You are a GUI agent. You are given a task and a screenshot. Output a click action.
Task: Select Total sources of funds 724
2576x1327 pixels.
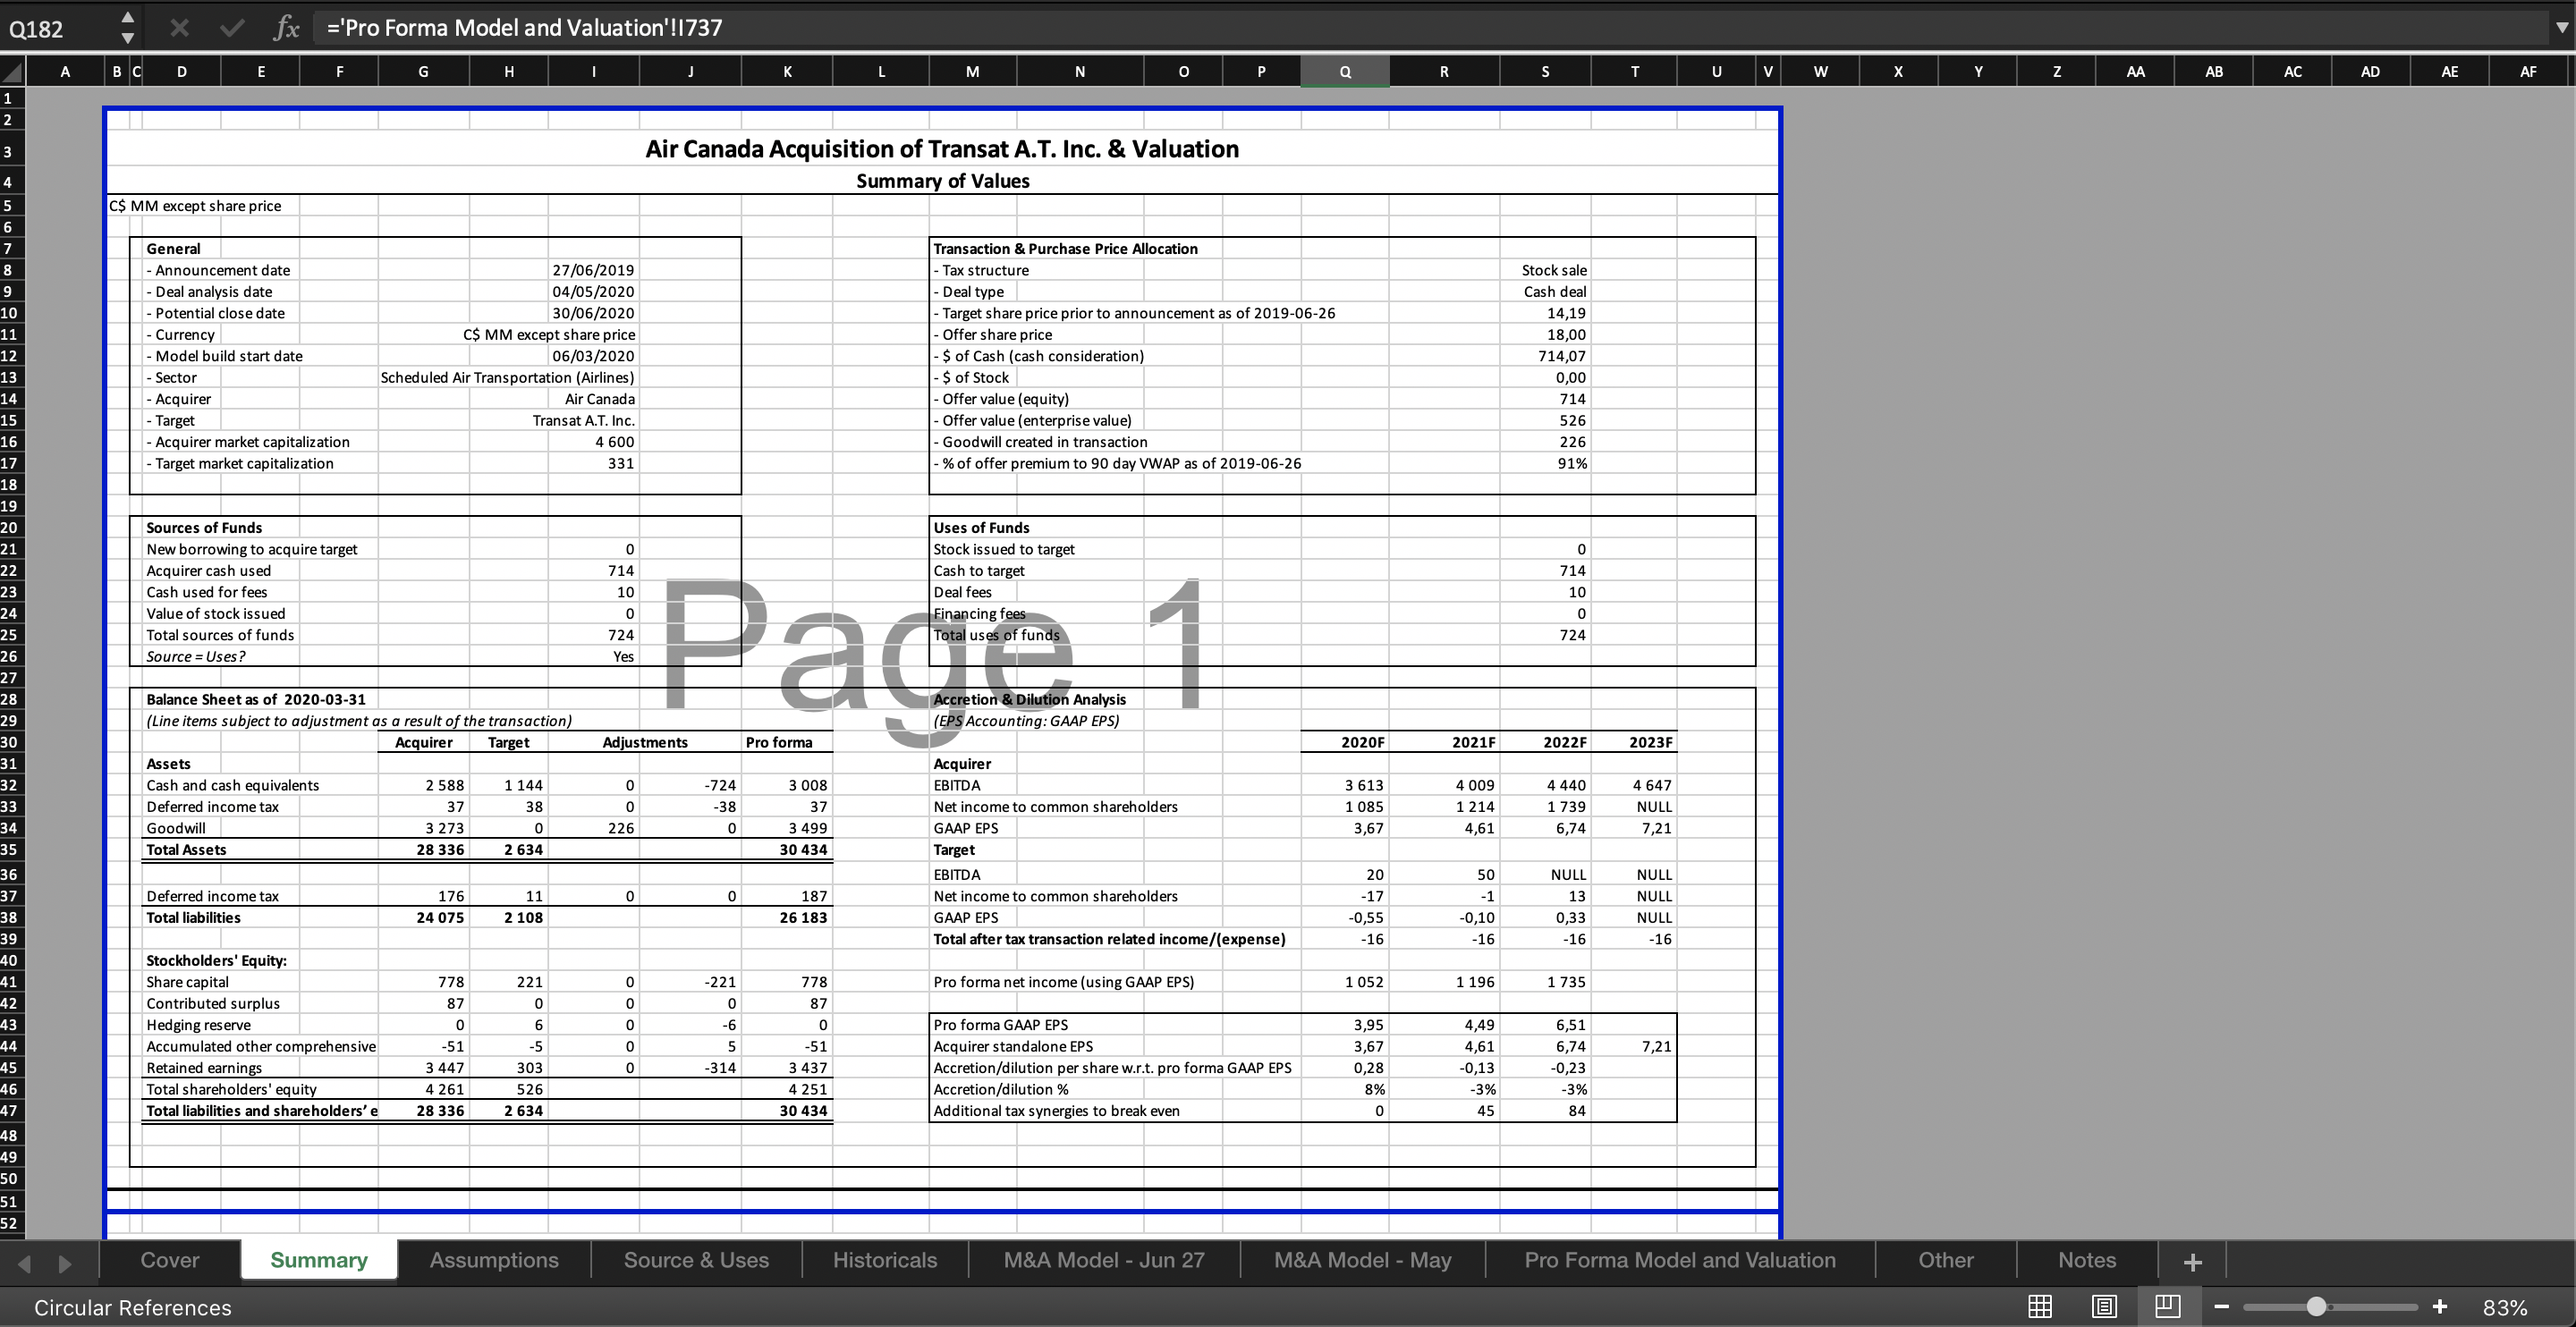pyautogui.click(x=593, y=635)
